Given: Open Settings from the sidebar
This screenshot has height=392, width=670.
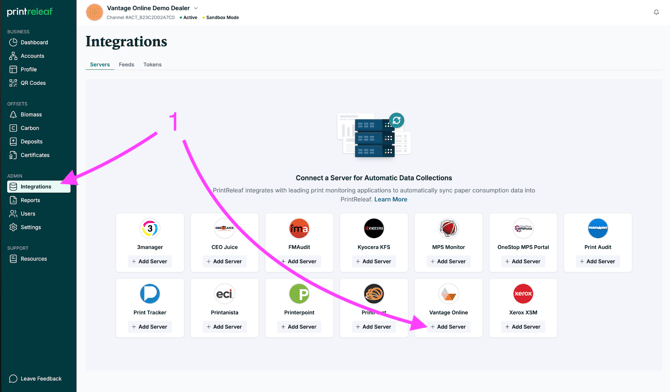Looking at the screenshot, I should coord(31,227).
